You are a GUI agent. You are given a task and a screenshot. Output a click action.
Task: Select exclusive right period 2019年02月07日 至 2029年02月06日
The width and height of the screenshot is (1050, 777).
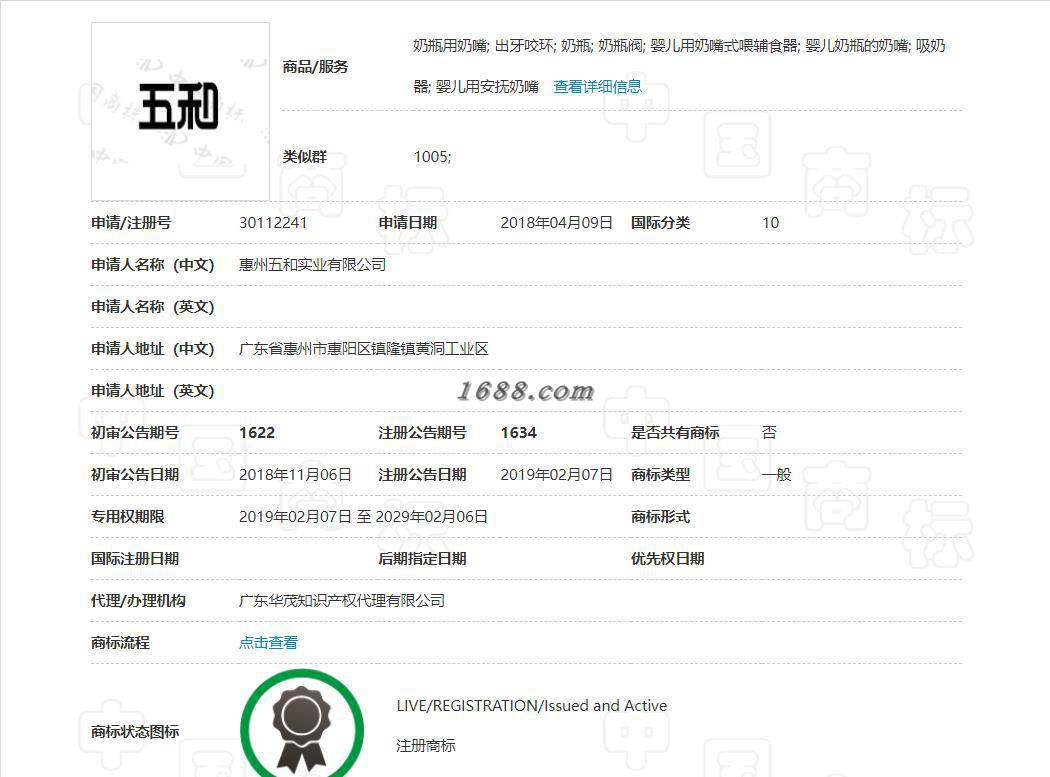click(x=363, y=517)
